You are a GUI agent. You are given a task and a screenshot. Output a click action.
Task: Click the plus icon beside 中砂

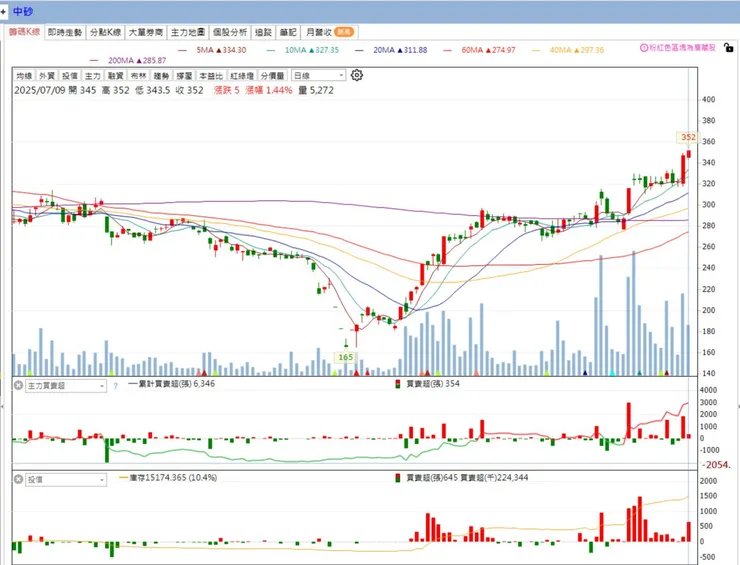3,11
